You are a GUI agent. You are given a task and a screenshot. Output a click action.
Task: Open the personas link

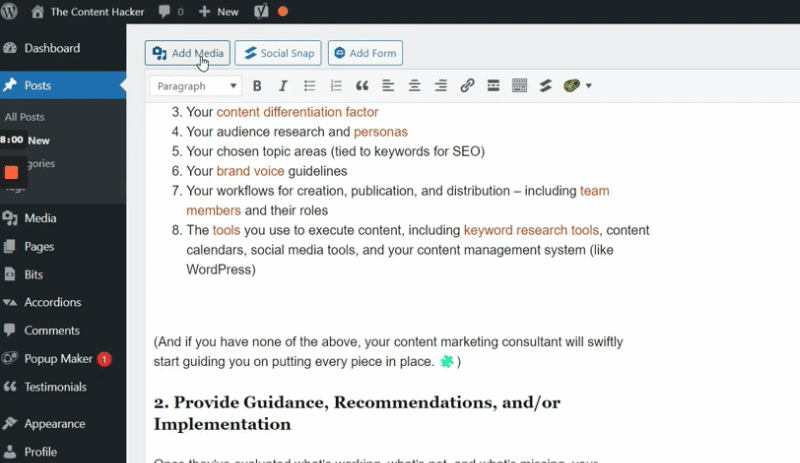pos(381,132)
